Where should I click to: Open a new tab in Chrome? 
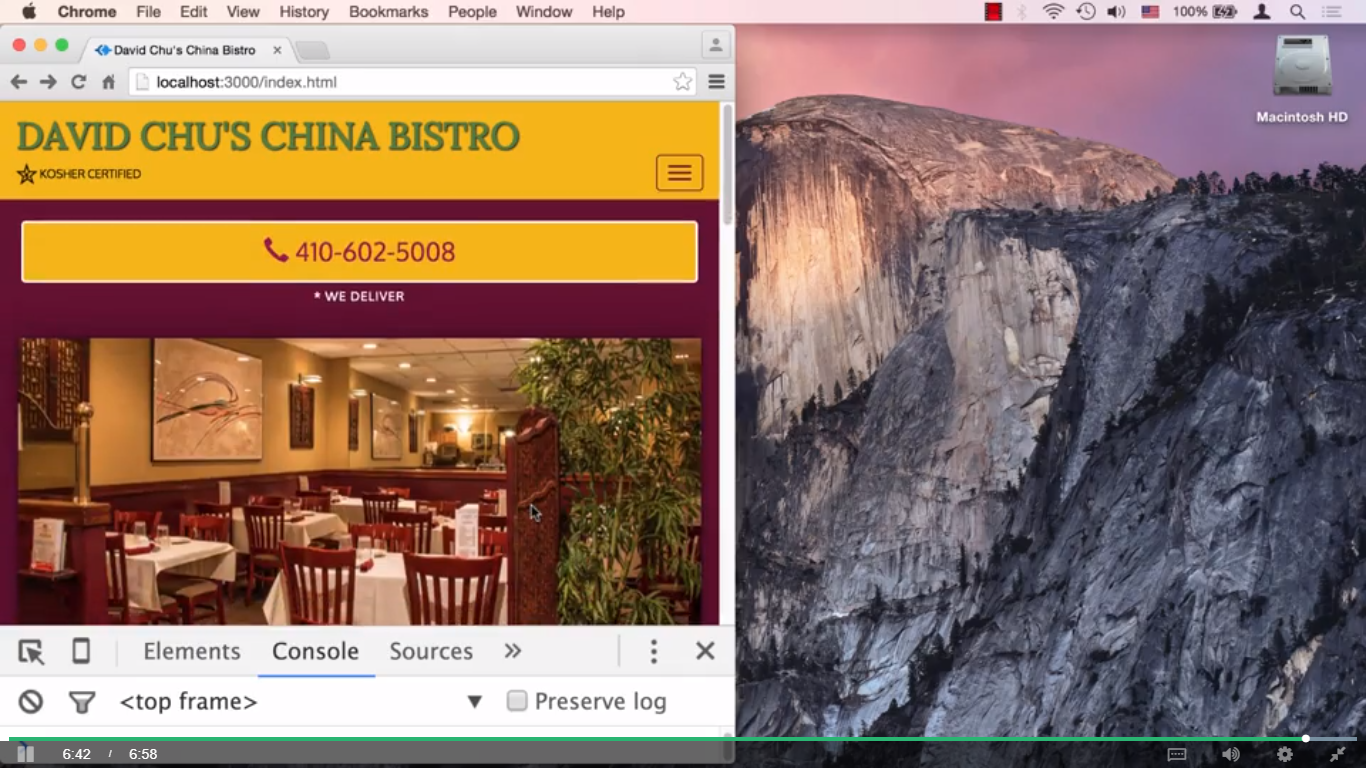(311, 50)
